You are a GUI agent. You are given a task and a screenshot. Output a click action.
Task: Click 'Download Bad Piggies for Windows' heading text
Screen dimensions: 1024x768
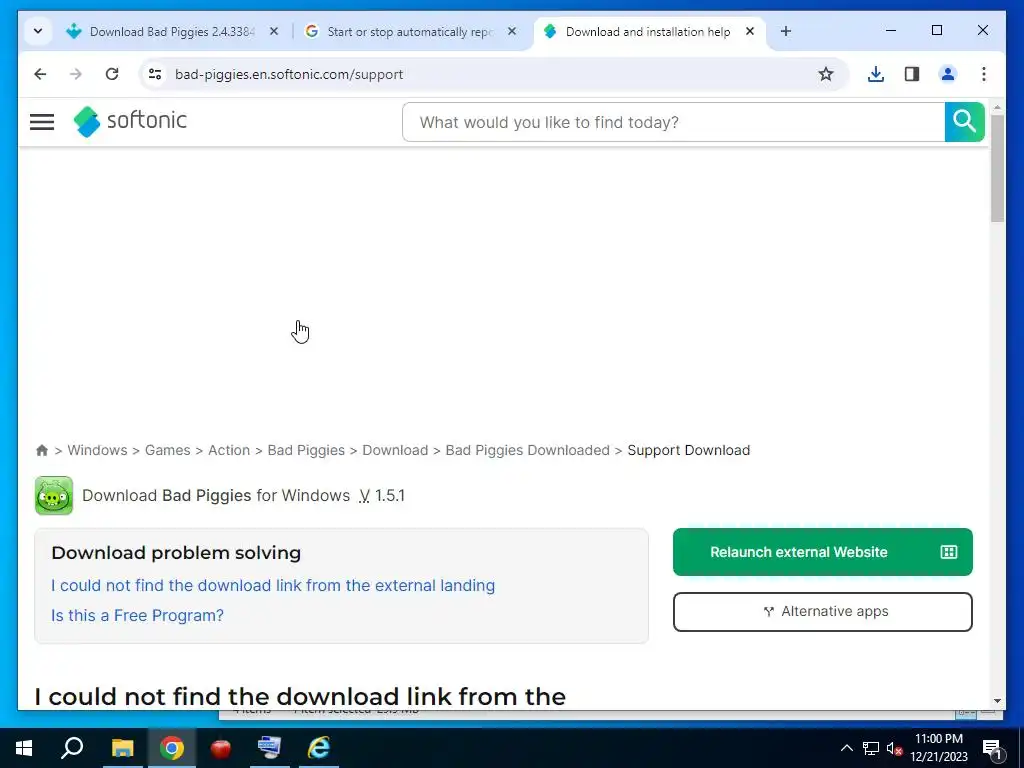click(x=216, y=496)
